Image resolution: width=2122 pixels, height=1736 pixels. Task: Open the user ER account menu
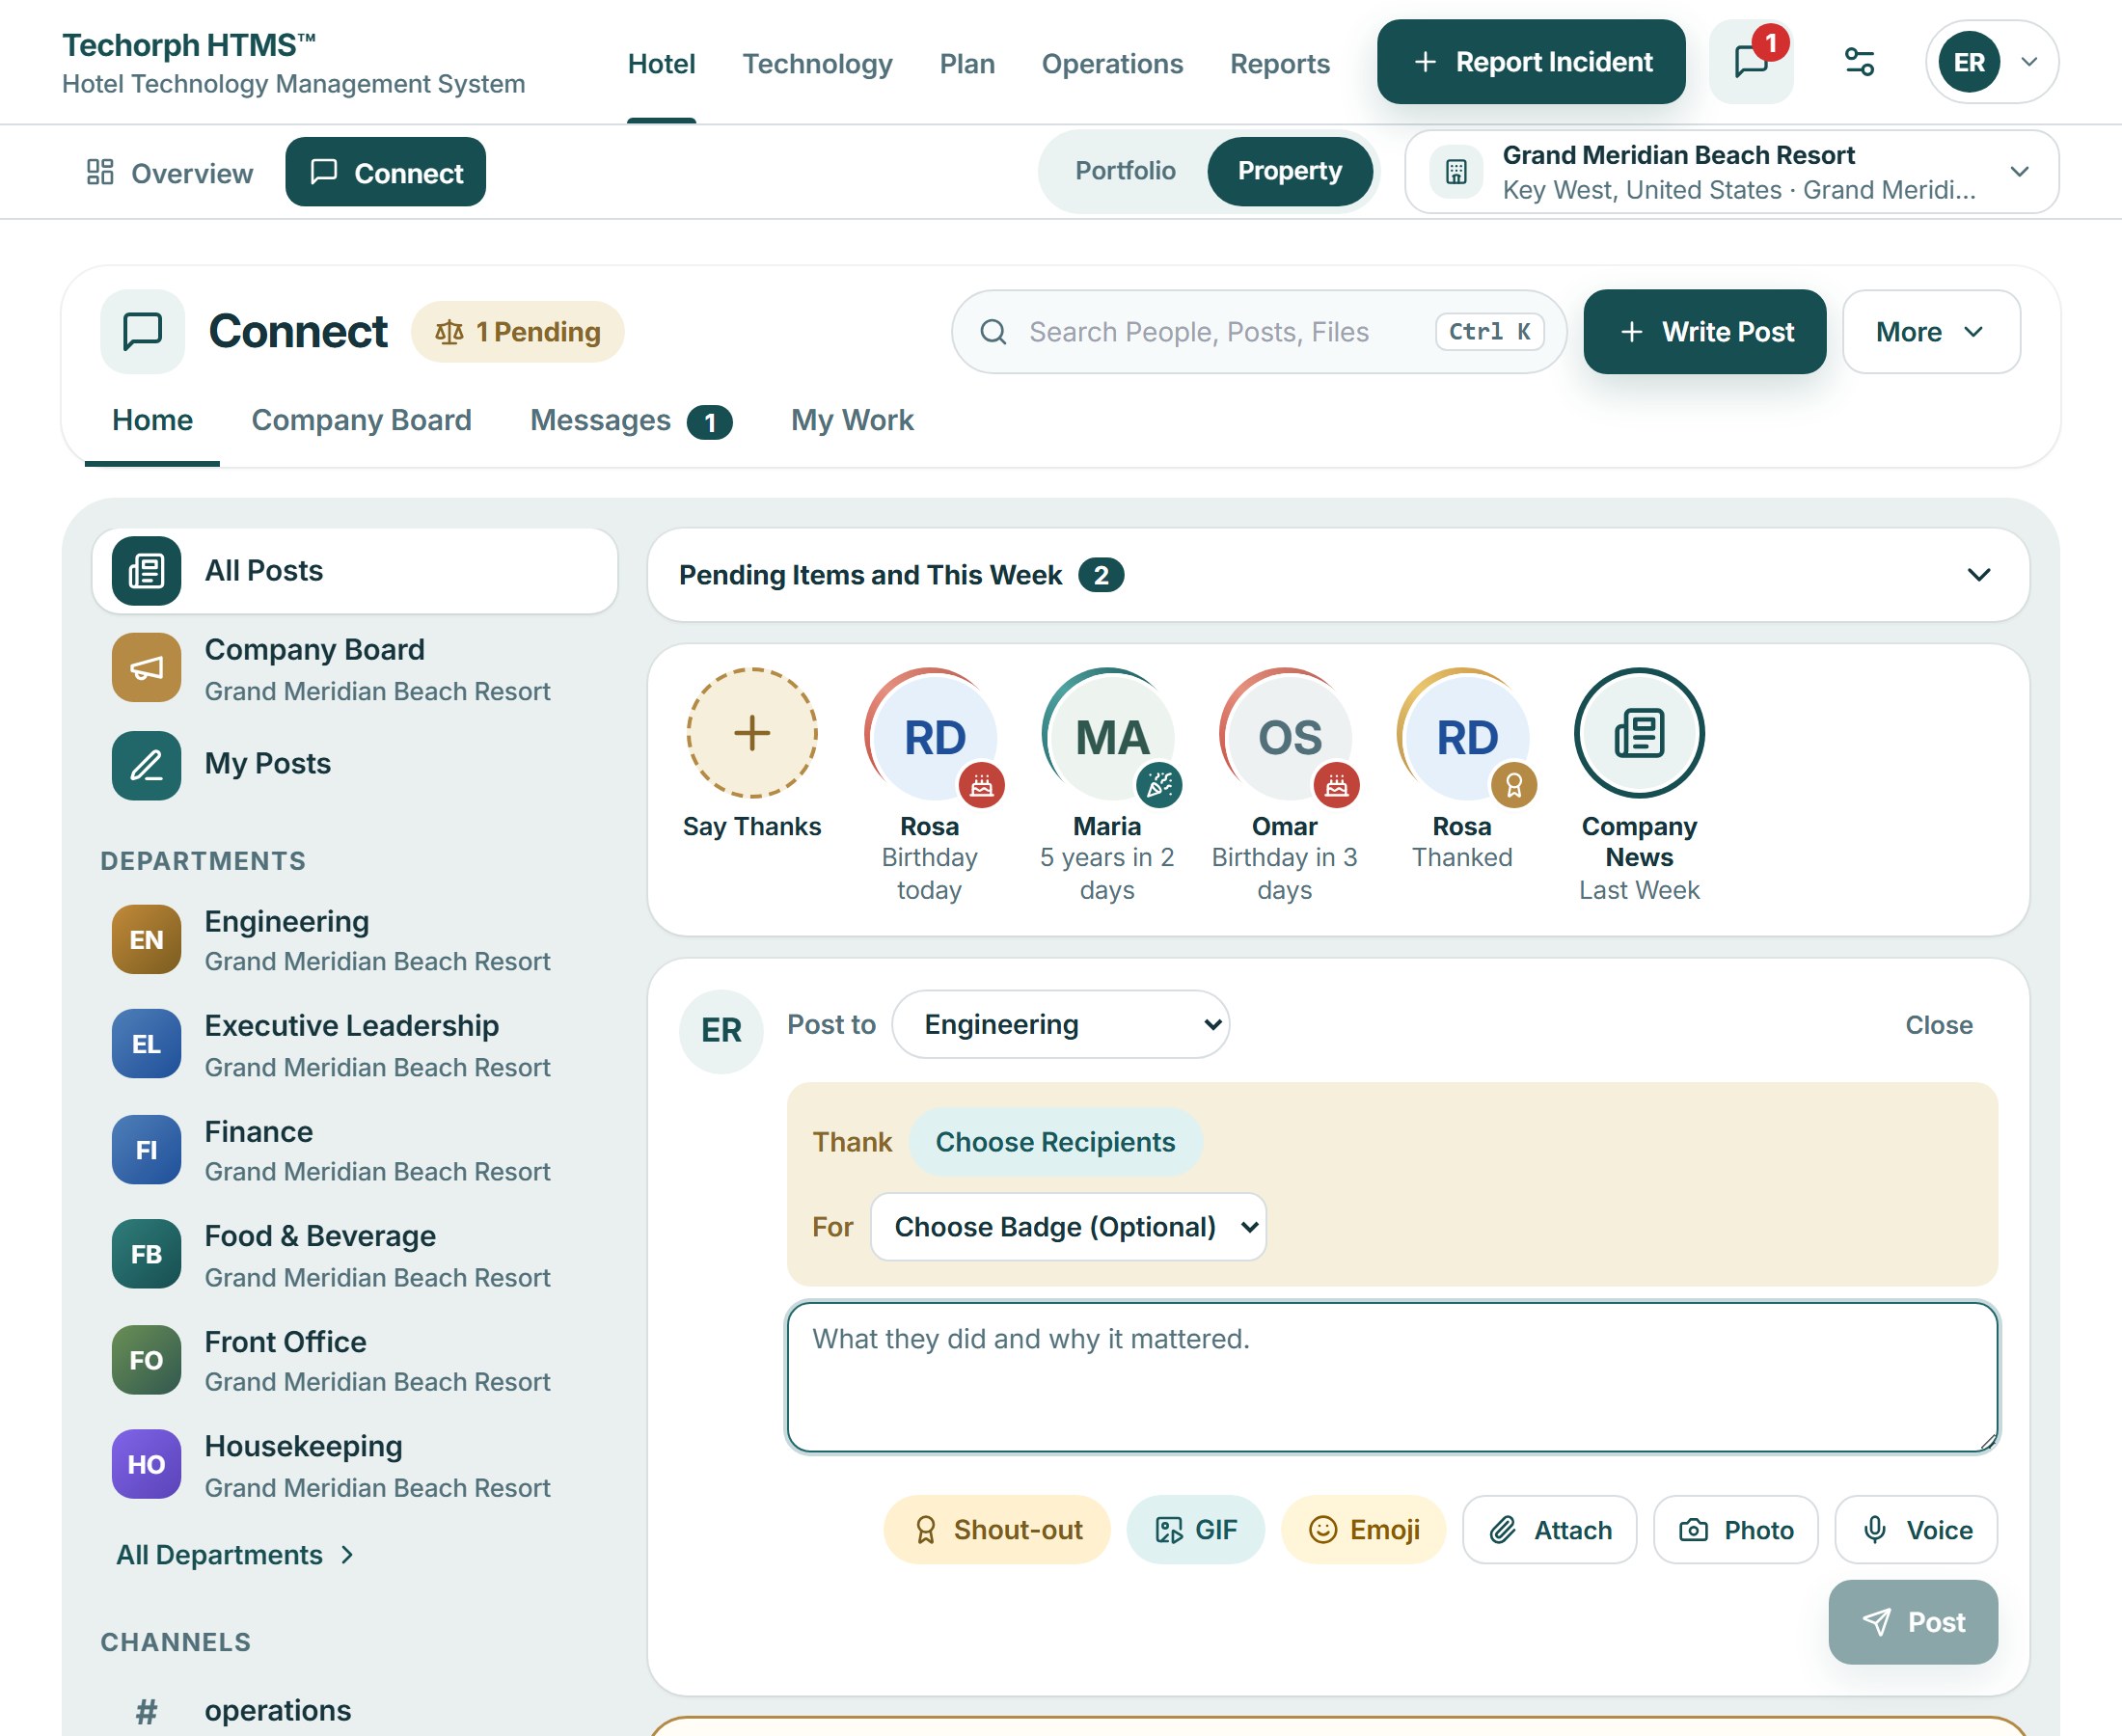[1992, 62]
